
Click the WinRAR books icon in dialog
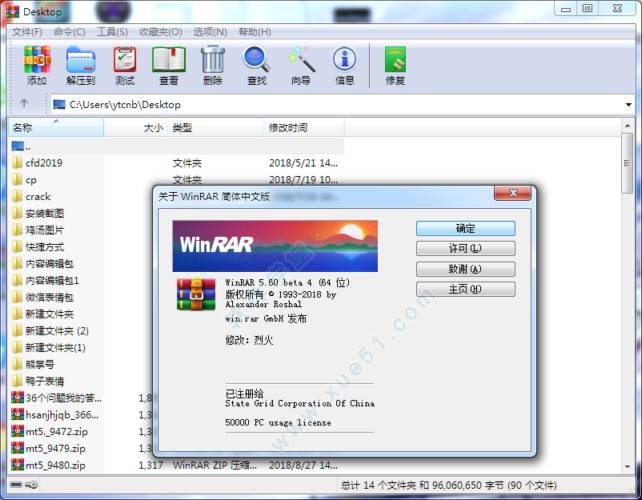tap(196, 294)
